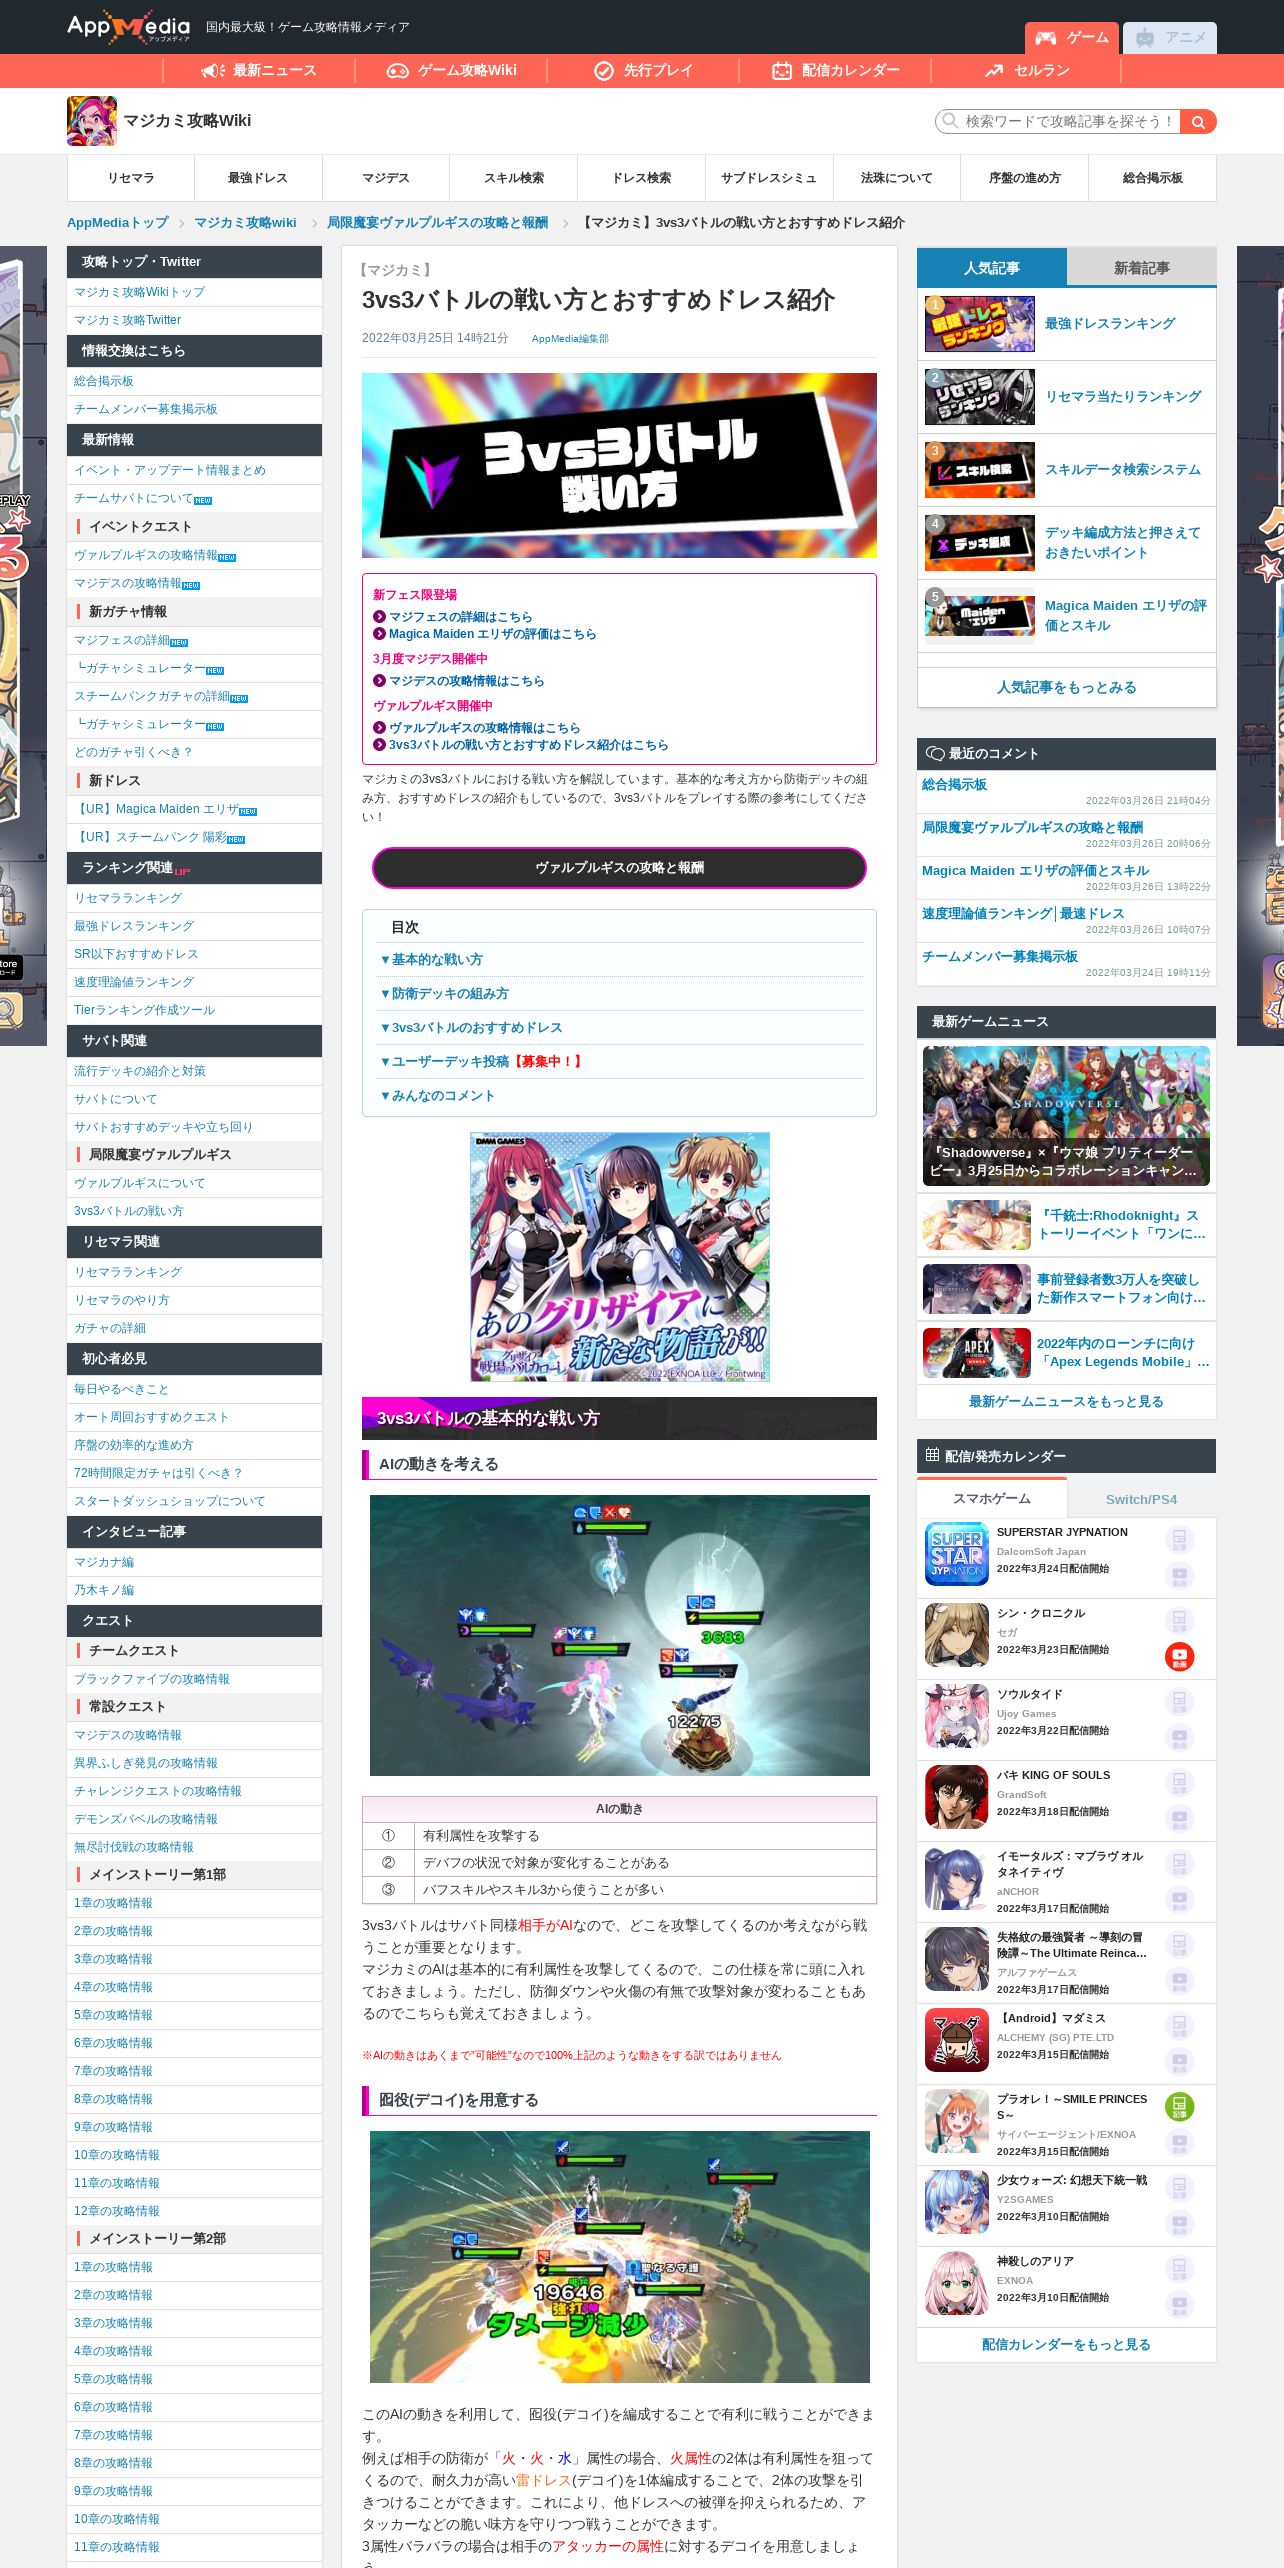Image resolution: width=1284 pixels, height=2568 pixels.
Task: Select the 新着記事 tab
Action: point(1141,268)
